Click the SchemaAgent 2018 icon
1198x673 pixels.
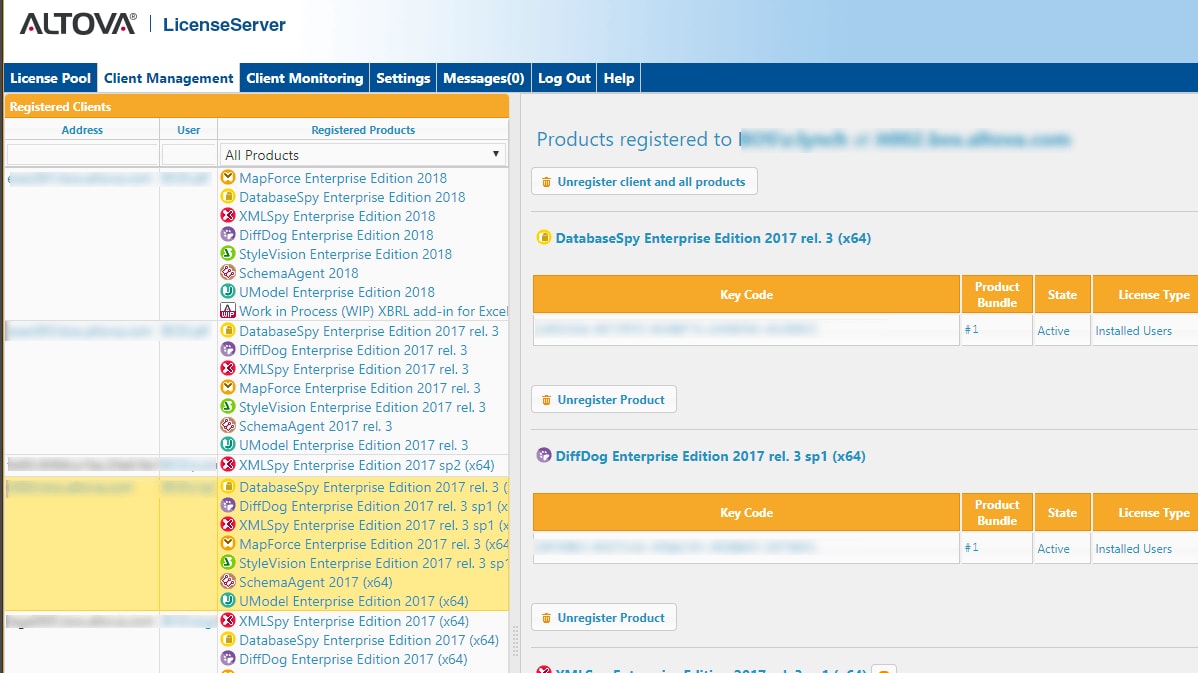coord(228,272)
